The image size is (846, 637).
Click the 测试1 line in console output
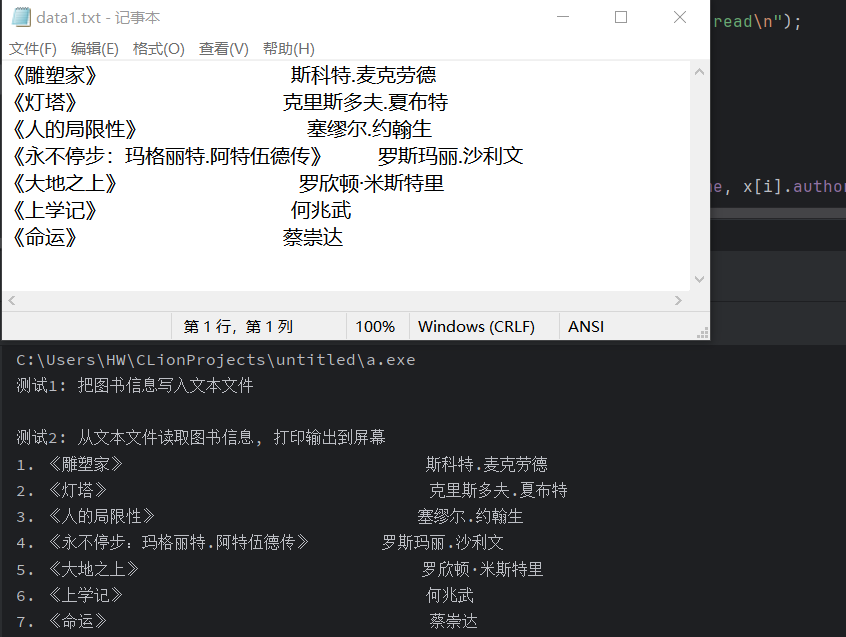(134, 385)
